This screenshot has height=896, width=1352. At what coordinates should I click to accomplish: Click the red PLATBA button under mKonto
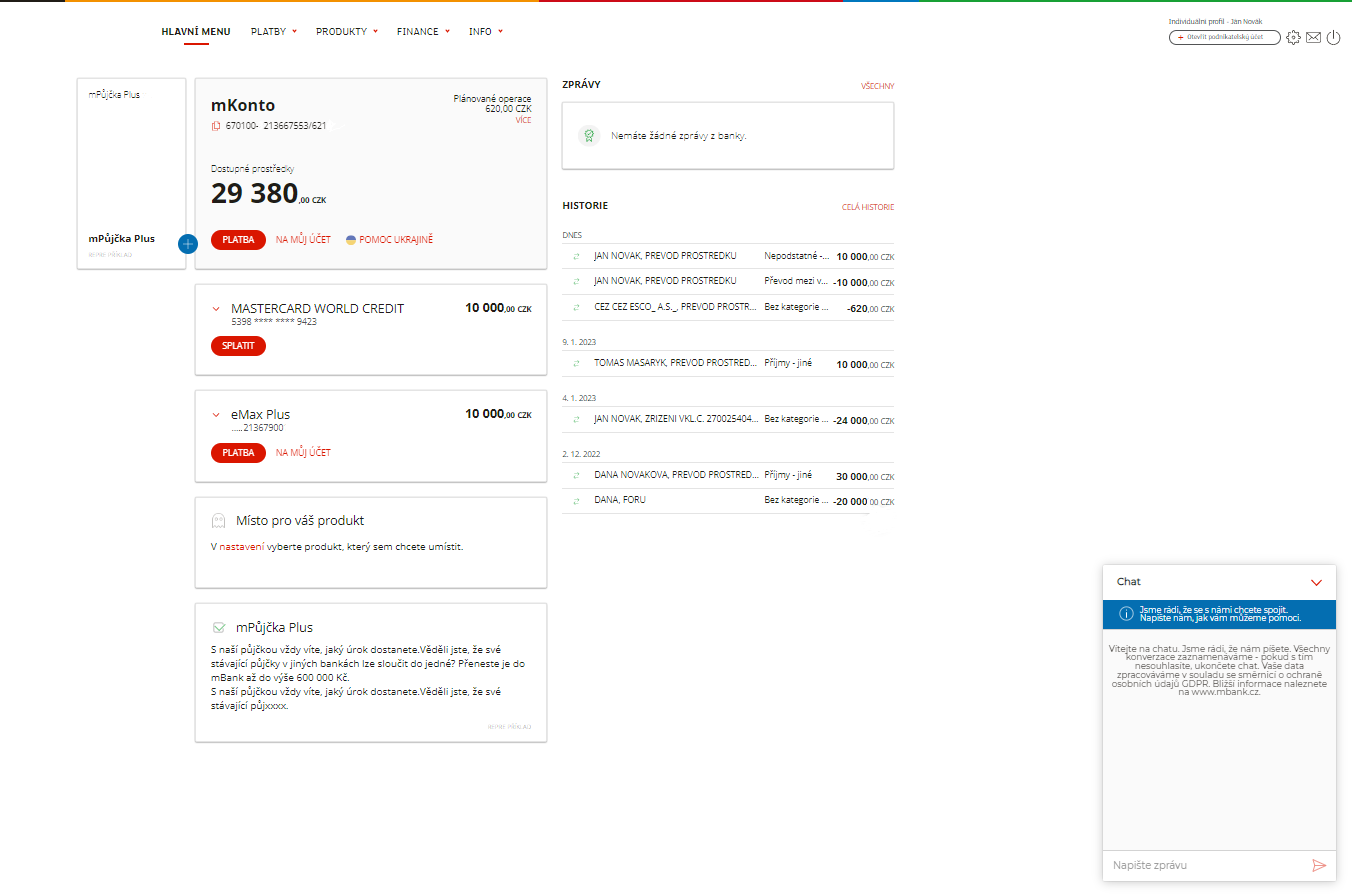coord(238,240)
